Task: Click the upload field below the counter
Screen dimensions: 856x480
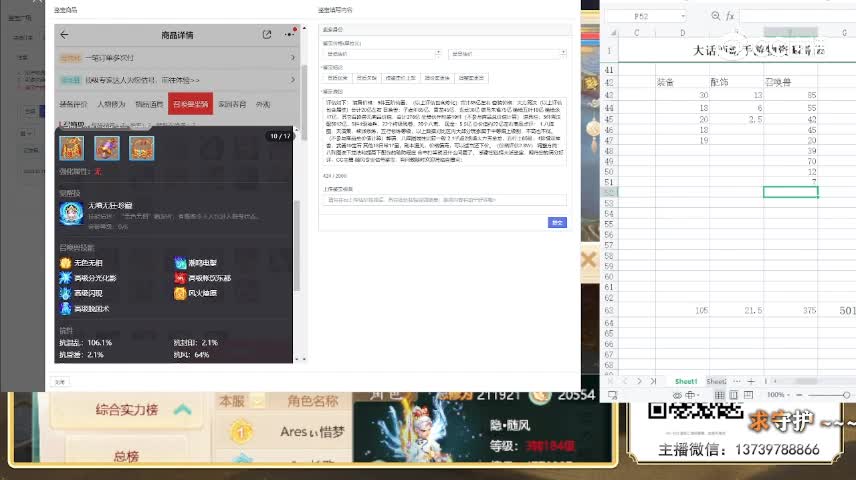Action: coord(444,200)
